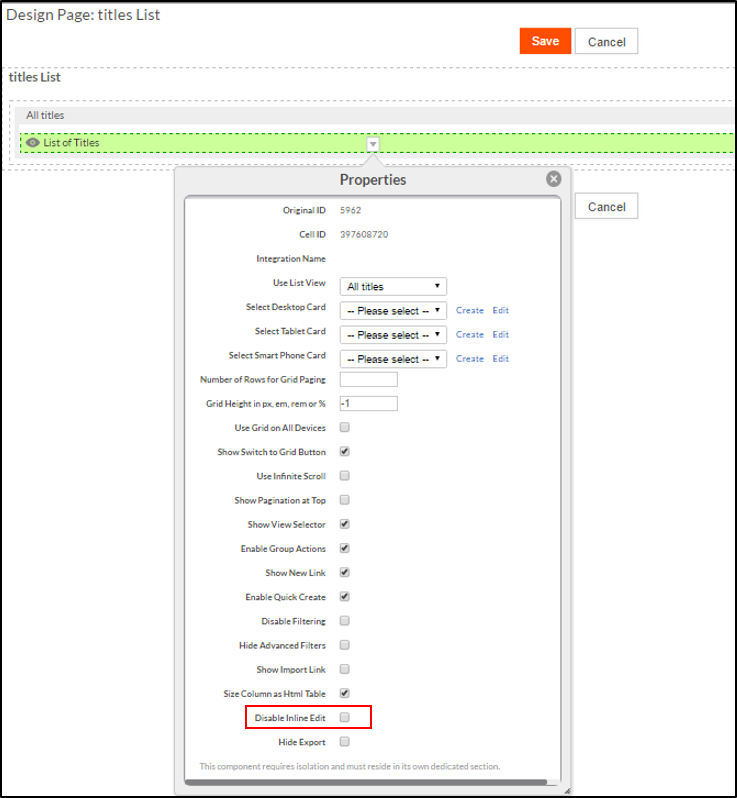
Task: Click Create link for Desktop Card
Action: click(x=469, y=310)
